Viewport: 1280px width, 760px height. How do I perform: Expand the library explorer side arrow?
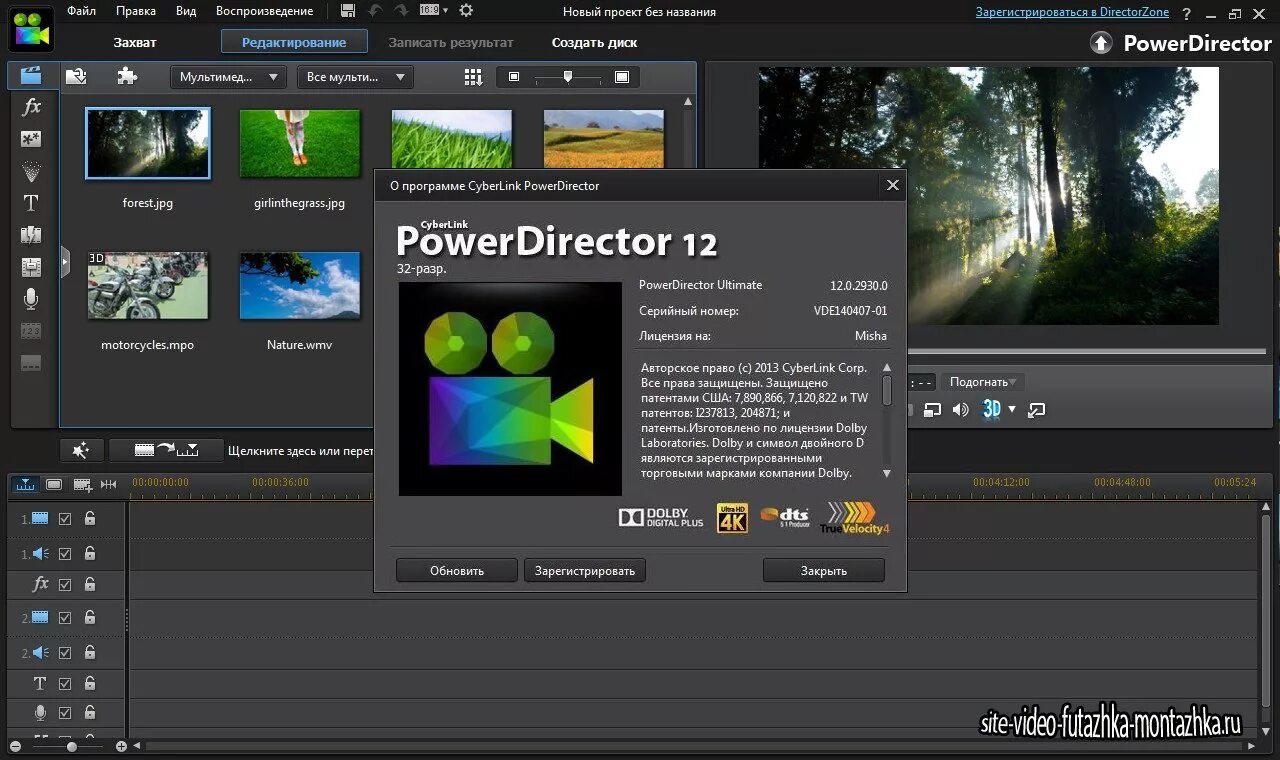pyautogui.click(x=65, y=262)
